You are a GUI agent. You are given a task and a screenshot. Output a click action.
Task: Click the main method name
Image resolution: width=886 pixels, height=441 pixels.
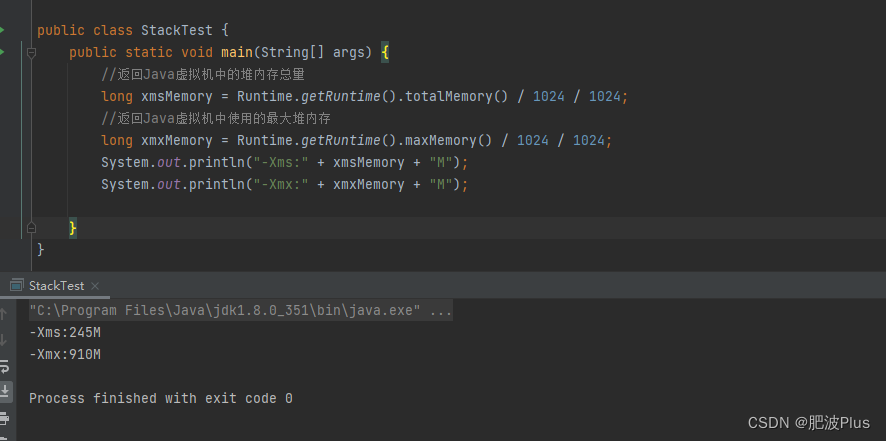pyautogui.click(x=236, y=53)
